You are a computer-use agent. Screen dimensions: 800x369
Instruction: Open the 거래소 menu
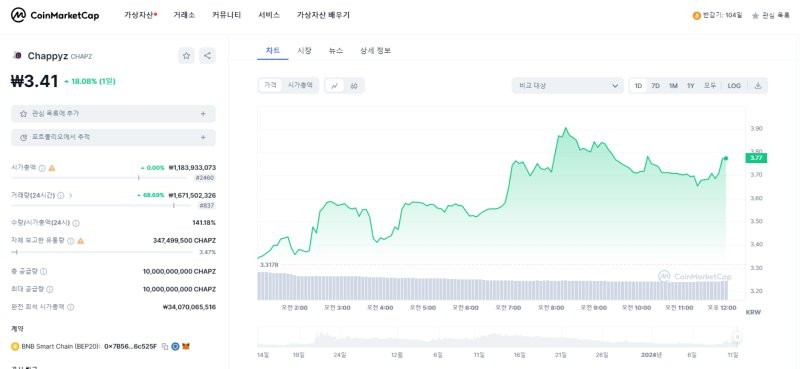click(x=184, y=15)
